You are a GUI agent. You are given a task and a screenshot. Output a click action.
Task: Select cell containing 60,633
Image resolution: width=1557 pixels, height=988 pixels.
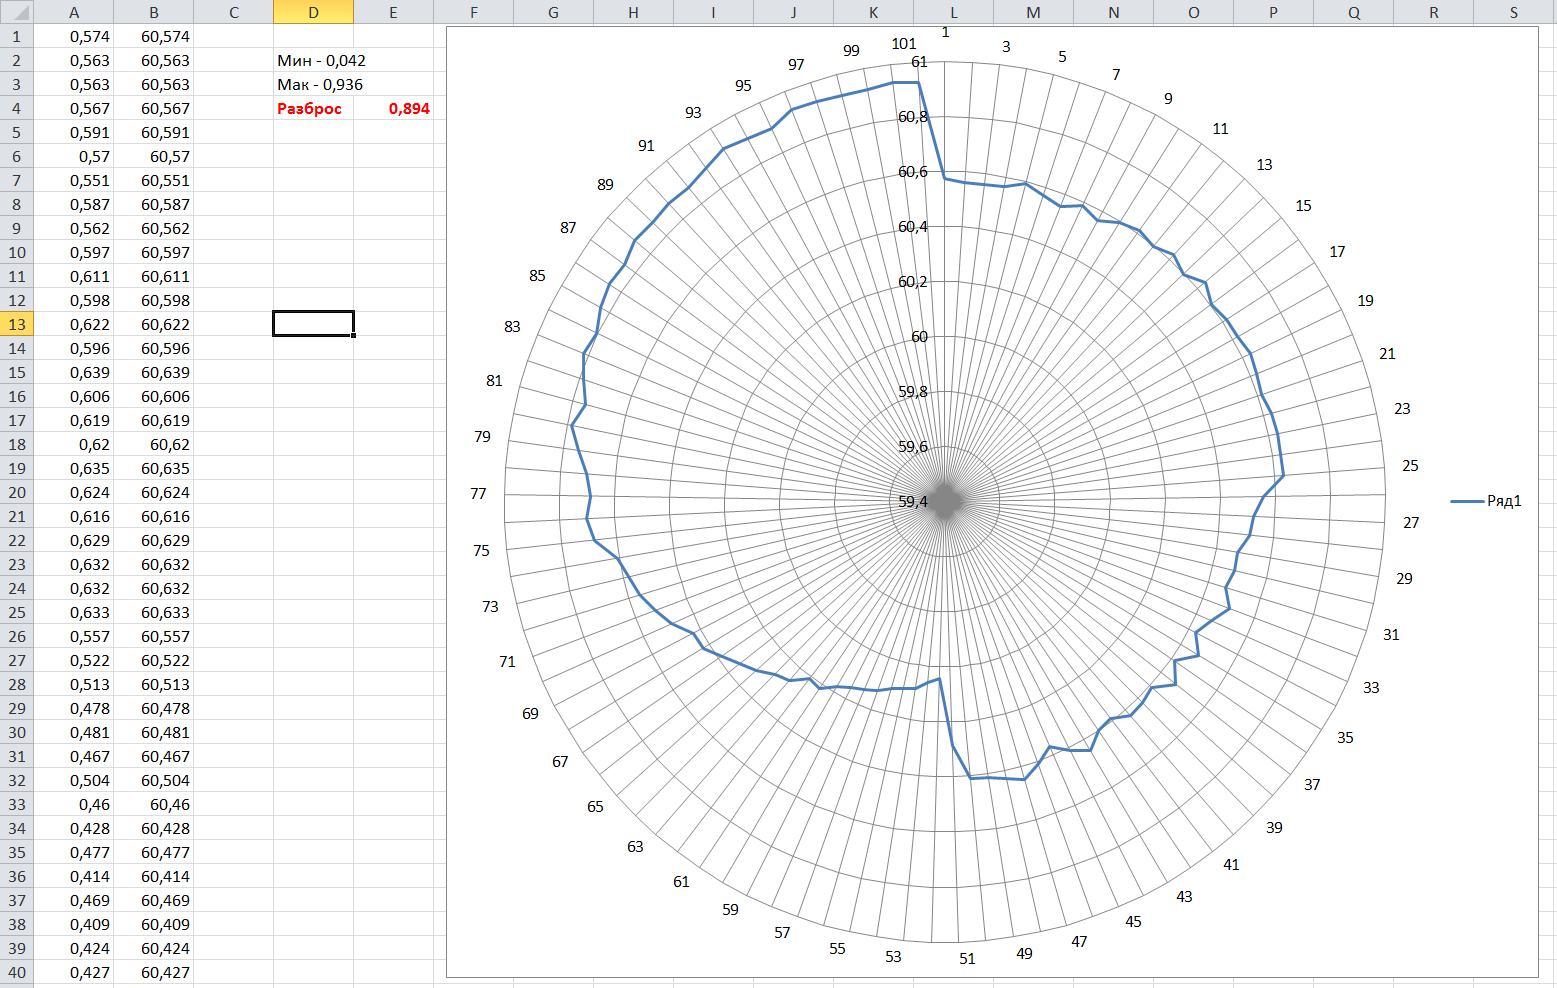[154, 612]
